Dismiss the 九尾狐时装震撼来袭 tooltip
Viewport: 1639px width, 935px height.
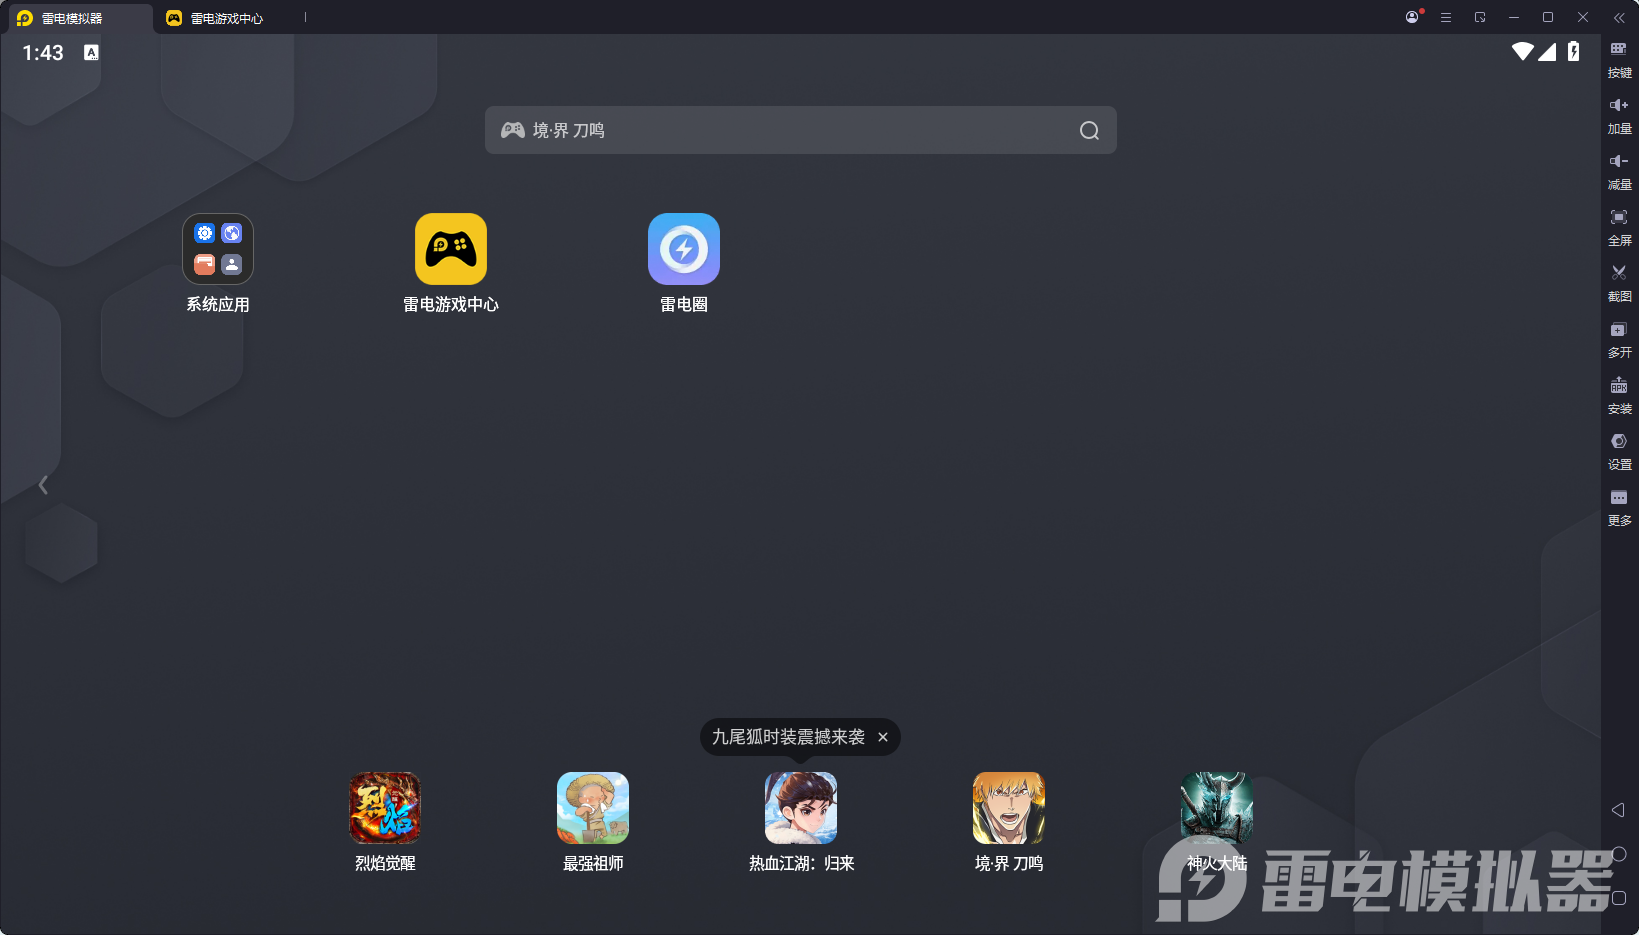(x=883, y=737)
